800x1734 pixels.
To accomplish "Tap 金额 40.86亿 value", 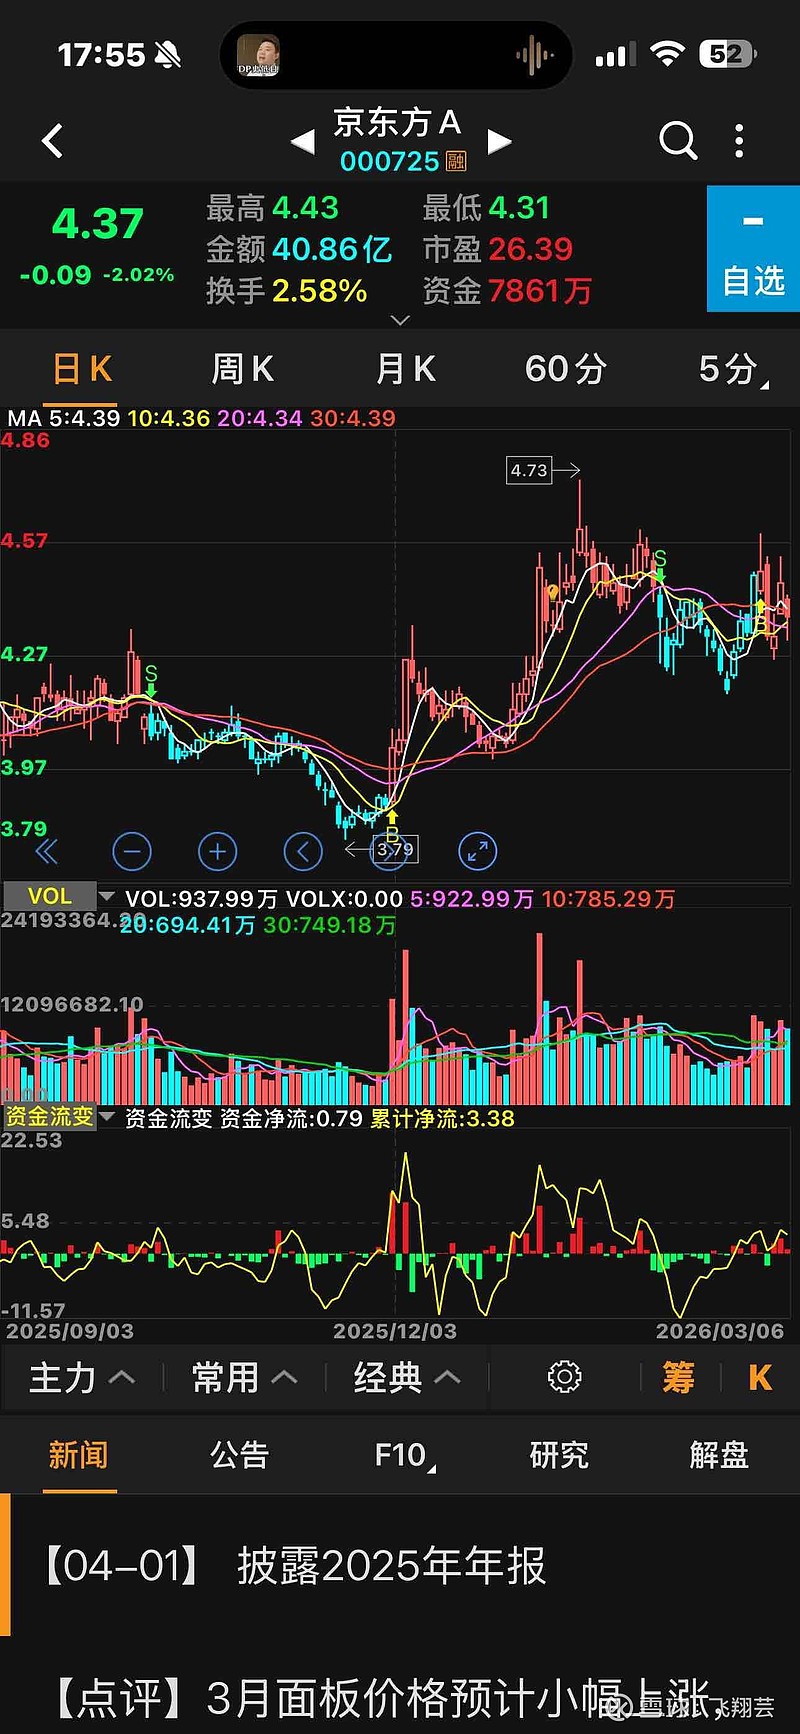I will pos(331,249).
